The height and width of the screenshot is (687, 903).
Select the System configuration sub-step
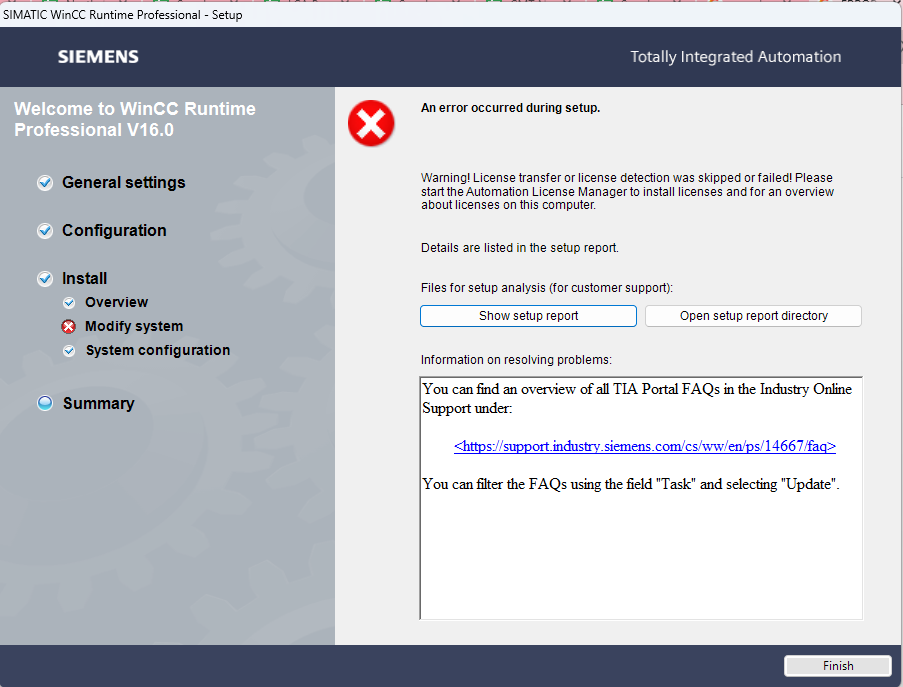(158, 350)
